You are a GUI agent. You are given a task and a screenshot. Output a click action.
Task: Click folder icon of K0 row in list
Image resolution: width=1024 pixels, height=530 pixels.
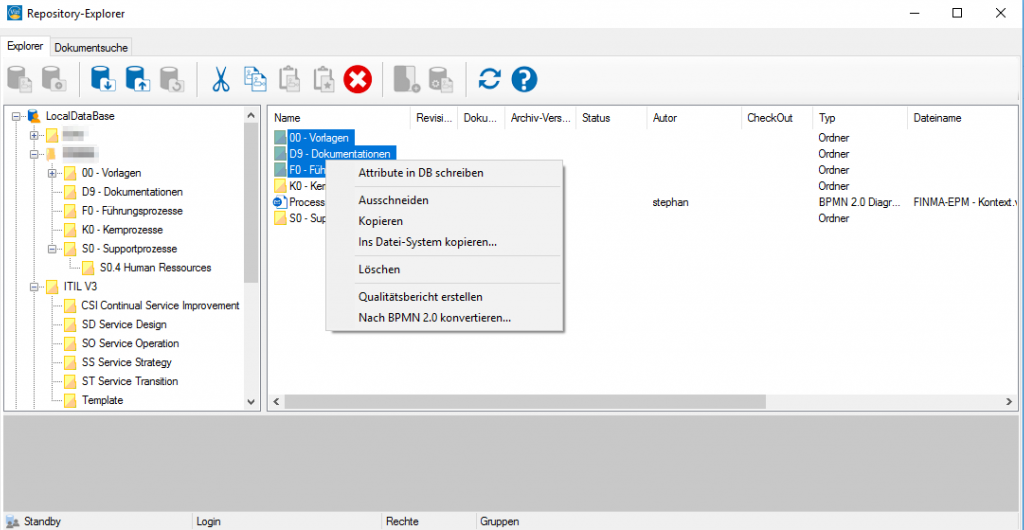tap(281, 186)
